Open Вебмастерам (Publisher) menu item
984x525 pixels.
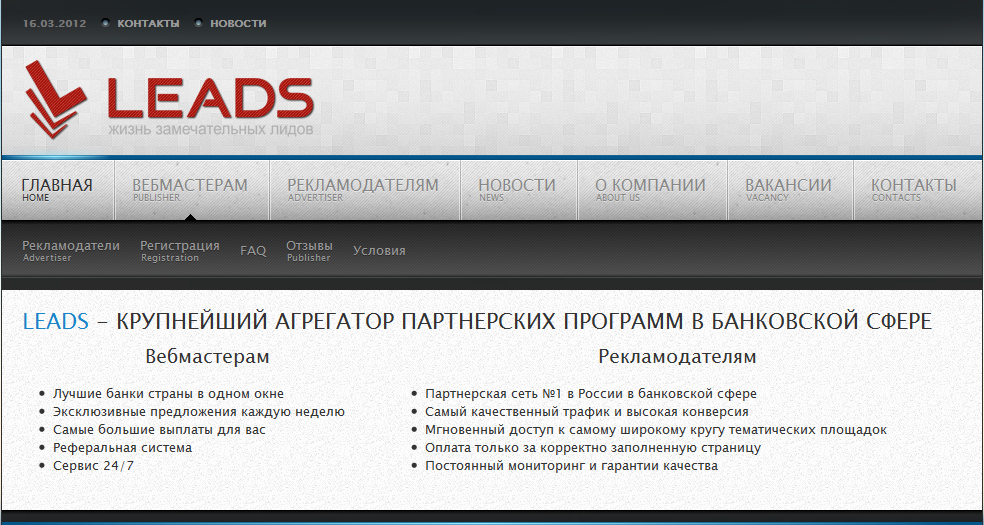[x=190, y=190]
